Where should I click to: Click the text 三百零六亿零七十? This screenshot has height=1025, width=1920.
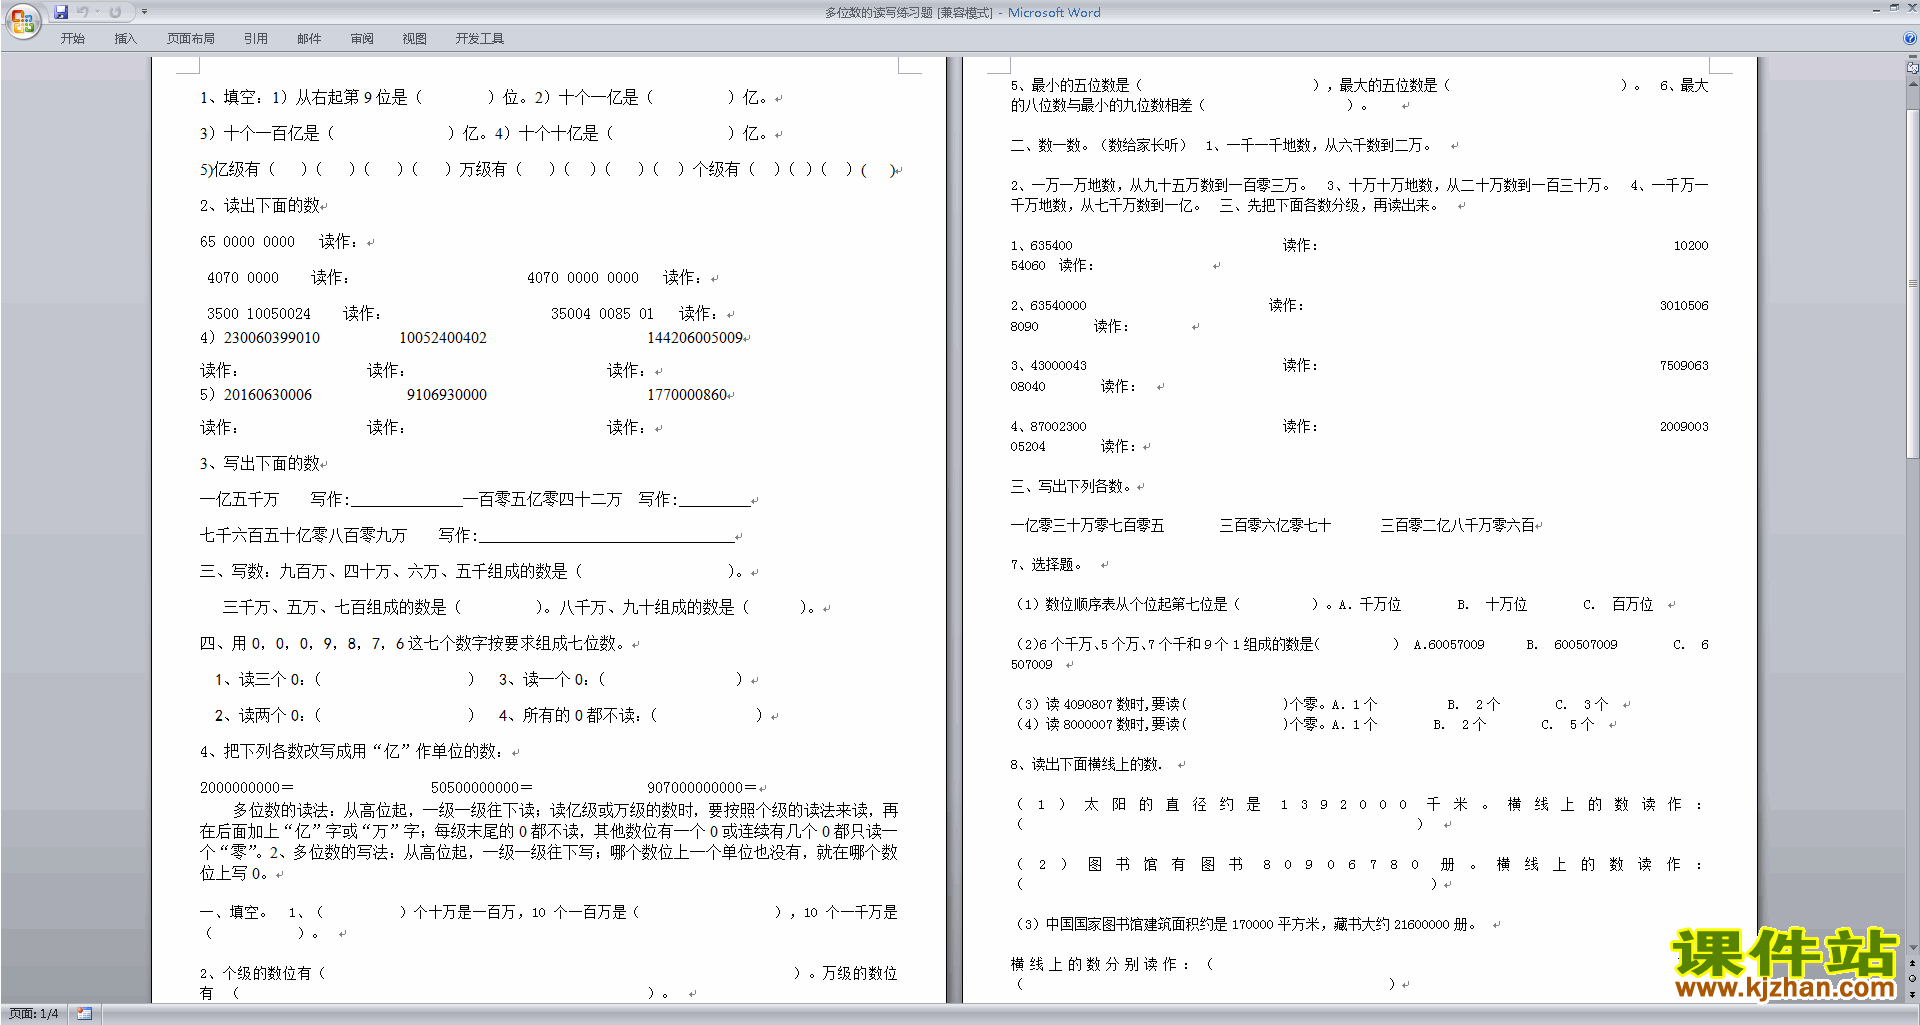pos(1275,526)
